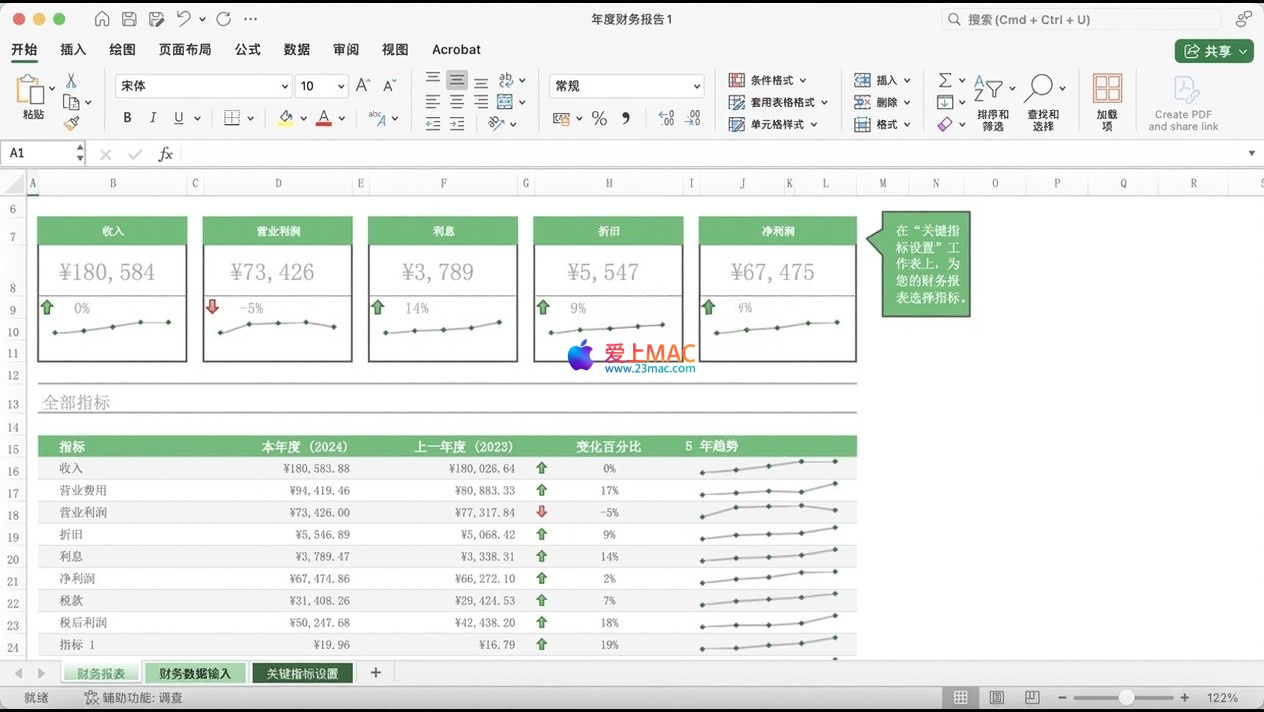Toggle italic formatting with the I button

coord(153,118)
